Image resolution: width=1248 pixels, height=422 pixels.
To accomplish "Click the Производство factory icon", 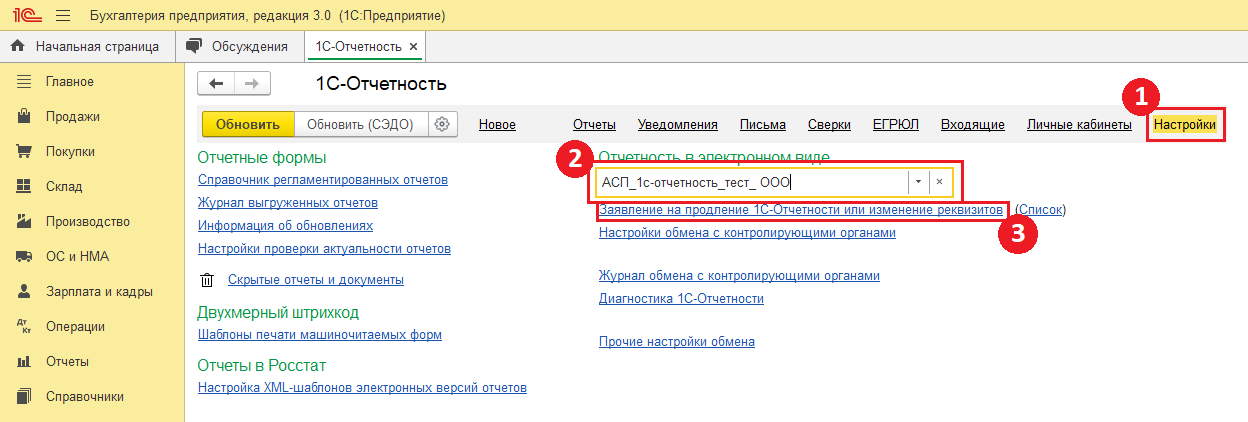I will click(x=24, y=221).
